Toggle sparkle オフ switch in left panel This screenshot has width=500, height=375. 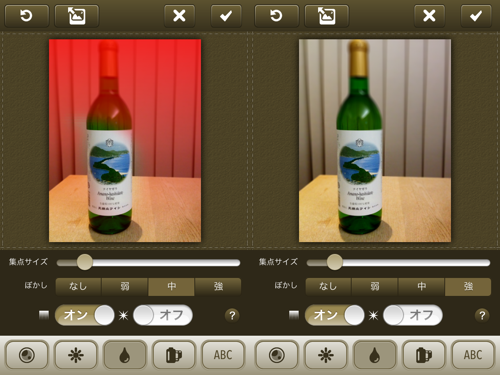[163, 315]
